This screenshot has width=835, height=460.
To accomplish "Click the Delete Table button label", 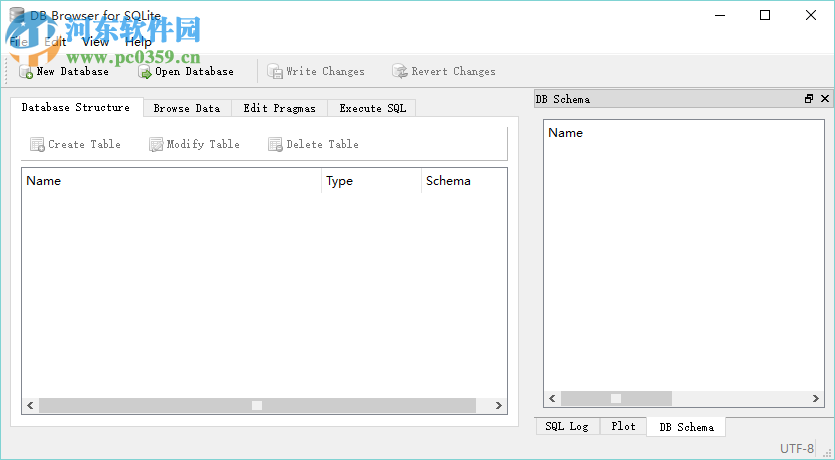I will [322, 144].
